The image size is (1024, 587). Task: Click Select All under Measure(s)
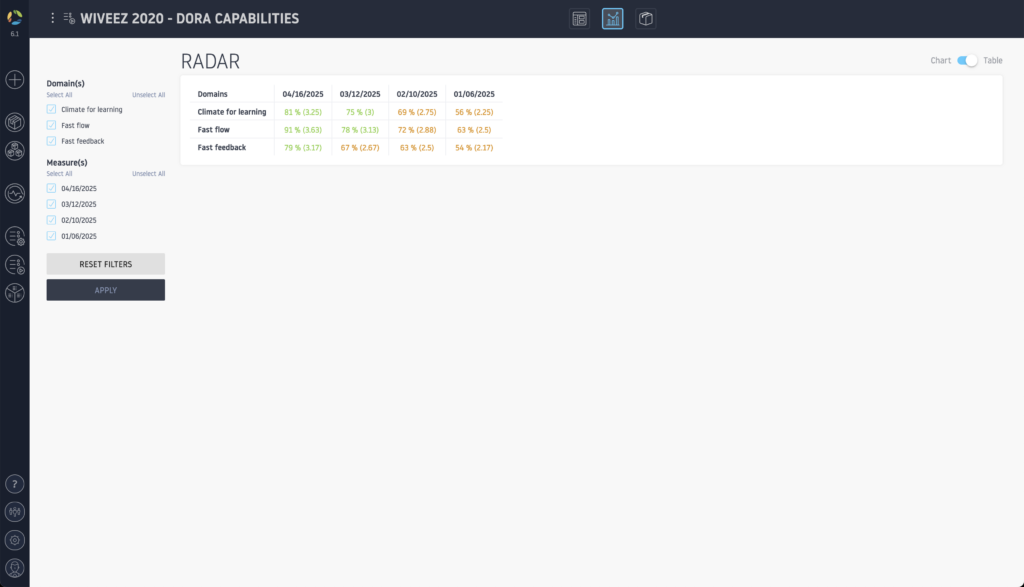(x=60, y=174)
